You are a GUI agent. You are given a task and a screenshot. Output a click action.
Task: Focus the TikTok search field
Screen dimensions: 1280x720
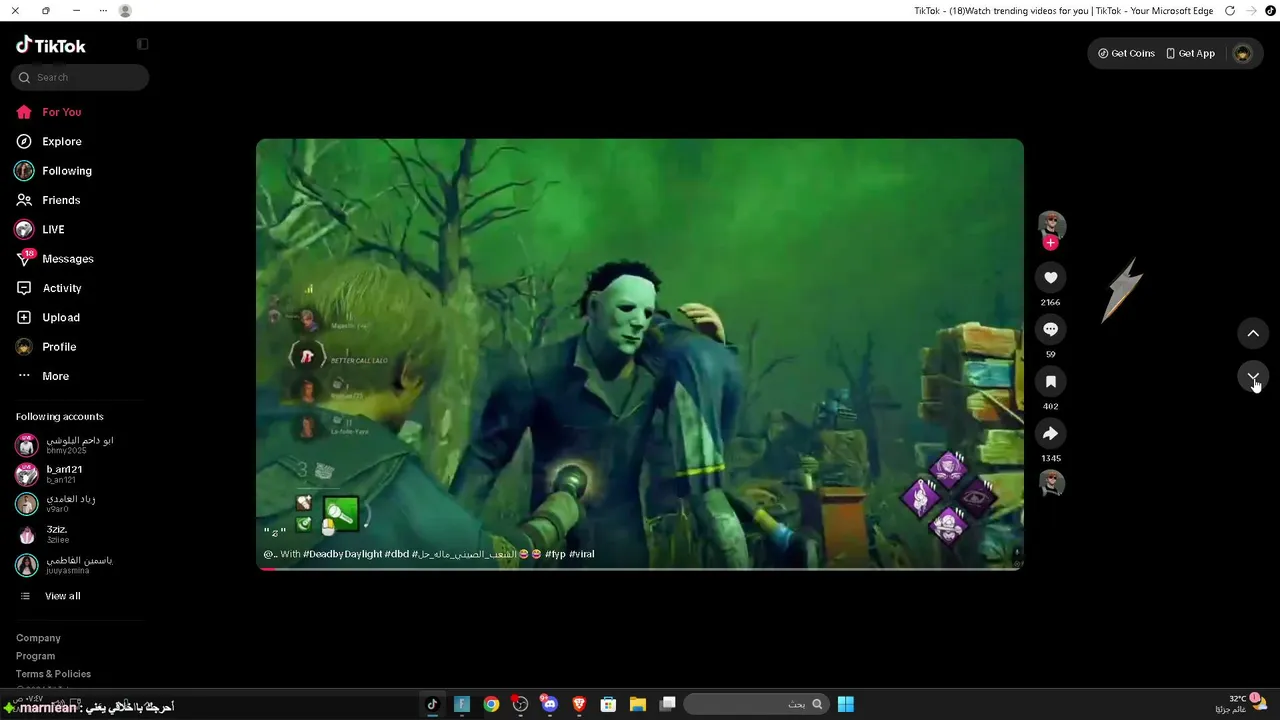pyautogui.click(x=80, y=77)
